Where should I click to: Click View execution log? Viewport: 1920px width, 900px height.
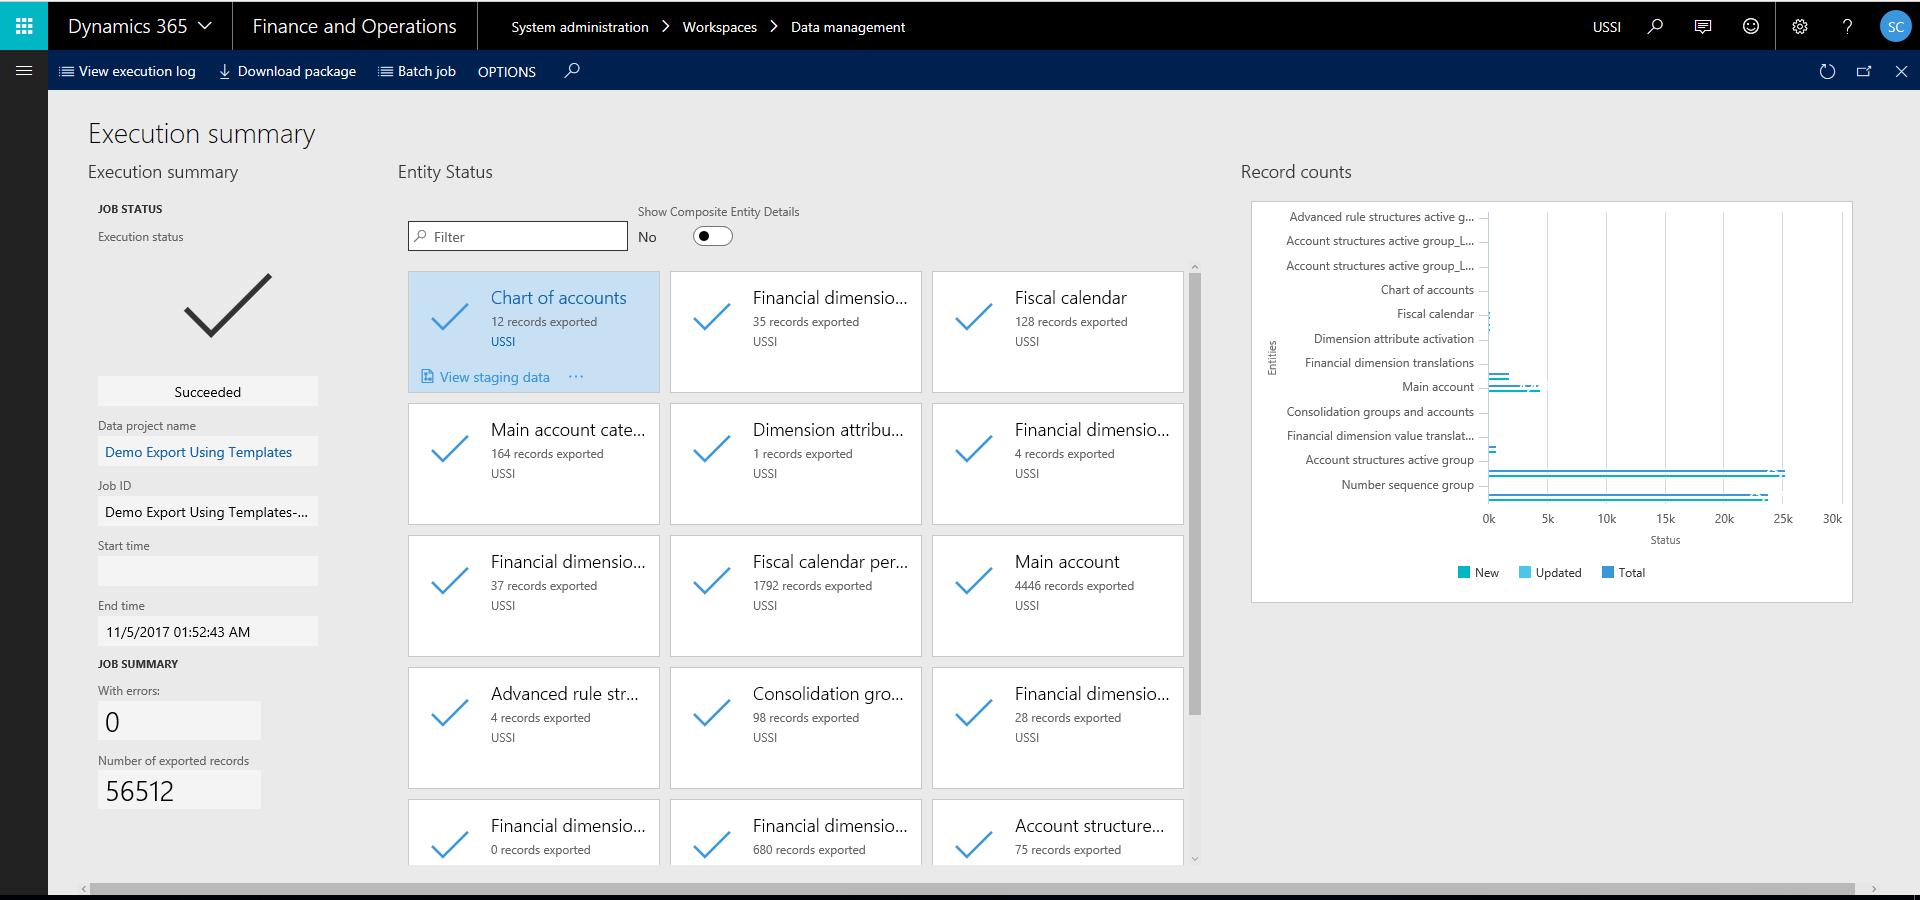[127, 72]
